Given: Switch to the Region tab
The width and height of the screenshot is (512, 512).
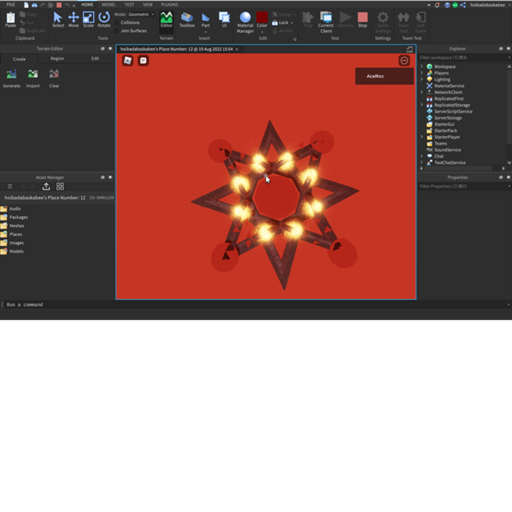Looking at the screenshot, I should (x=57, y=58).
